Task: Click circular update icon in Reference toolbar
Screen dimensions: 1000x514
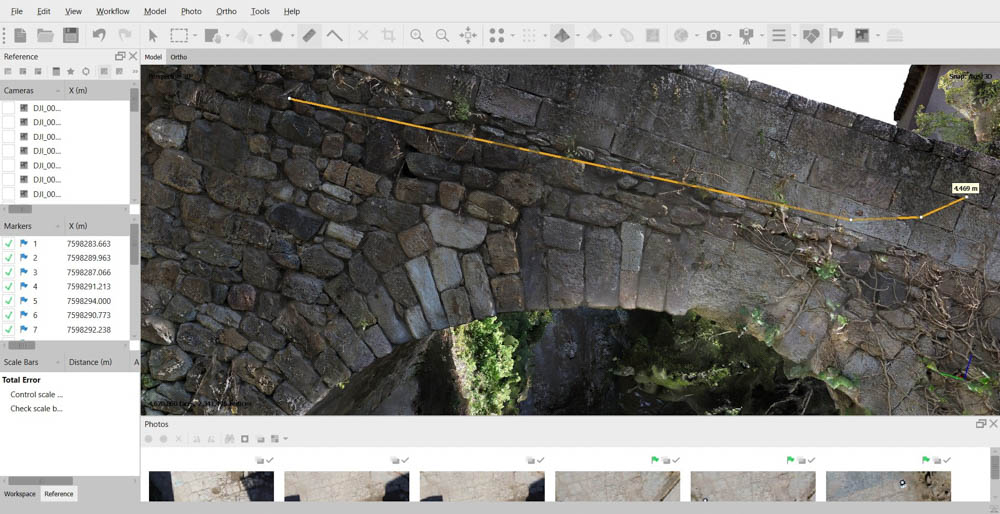Action: pyautogui.click(x=85, y=71)
